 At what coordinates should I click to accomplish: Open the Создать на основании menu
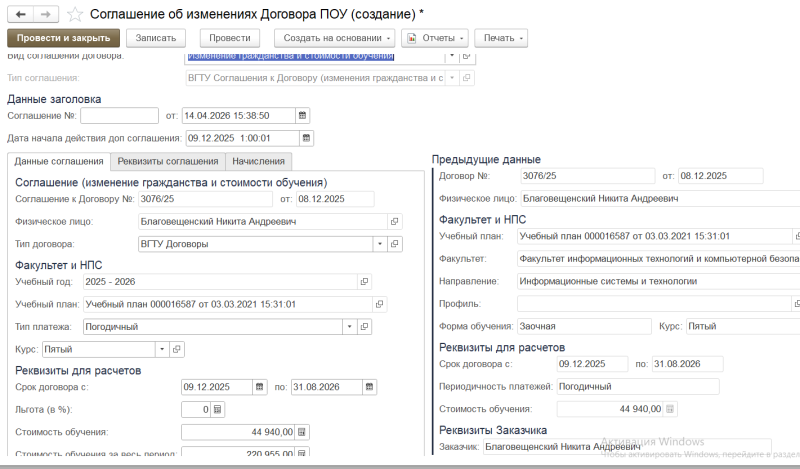[334, 38]
